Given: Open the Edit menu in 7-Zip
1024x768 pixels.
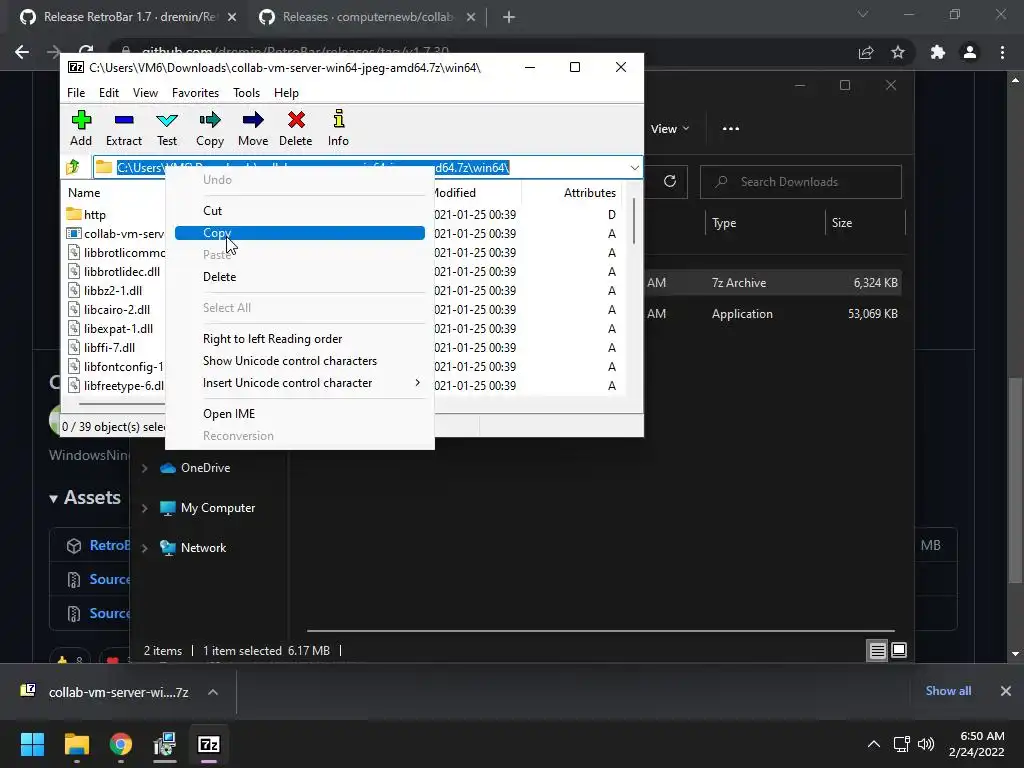Looking at the screenshot, I should click(108, 93).
